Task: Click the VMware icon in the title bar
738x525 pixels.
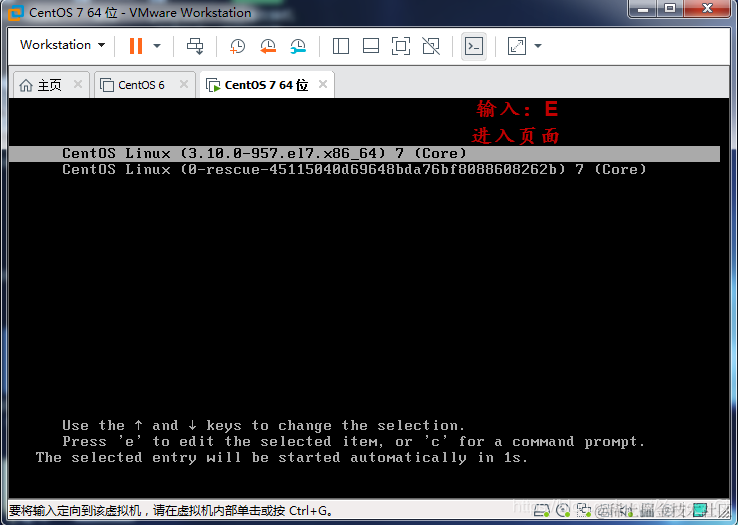Action: coord(16,13)
